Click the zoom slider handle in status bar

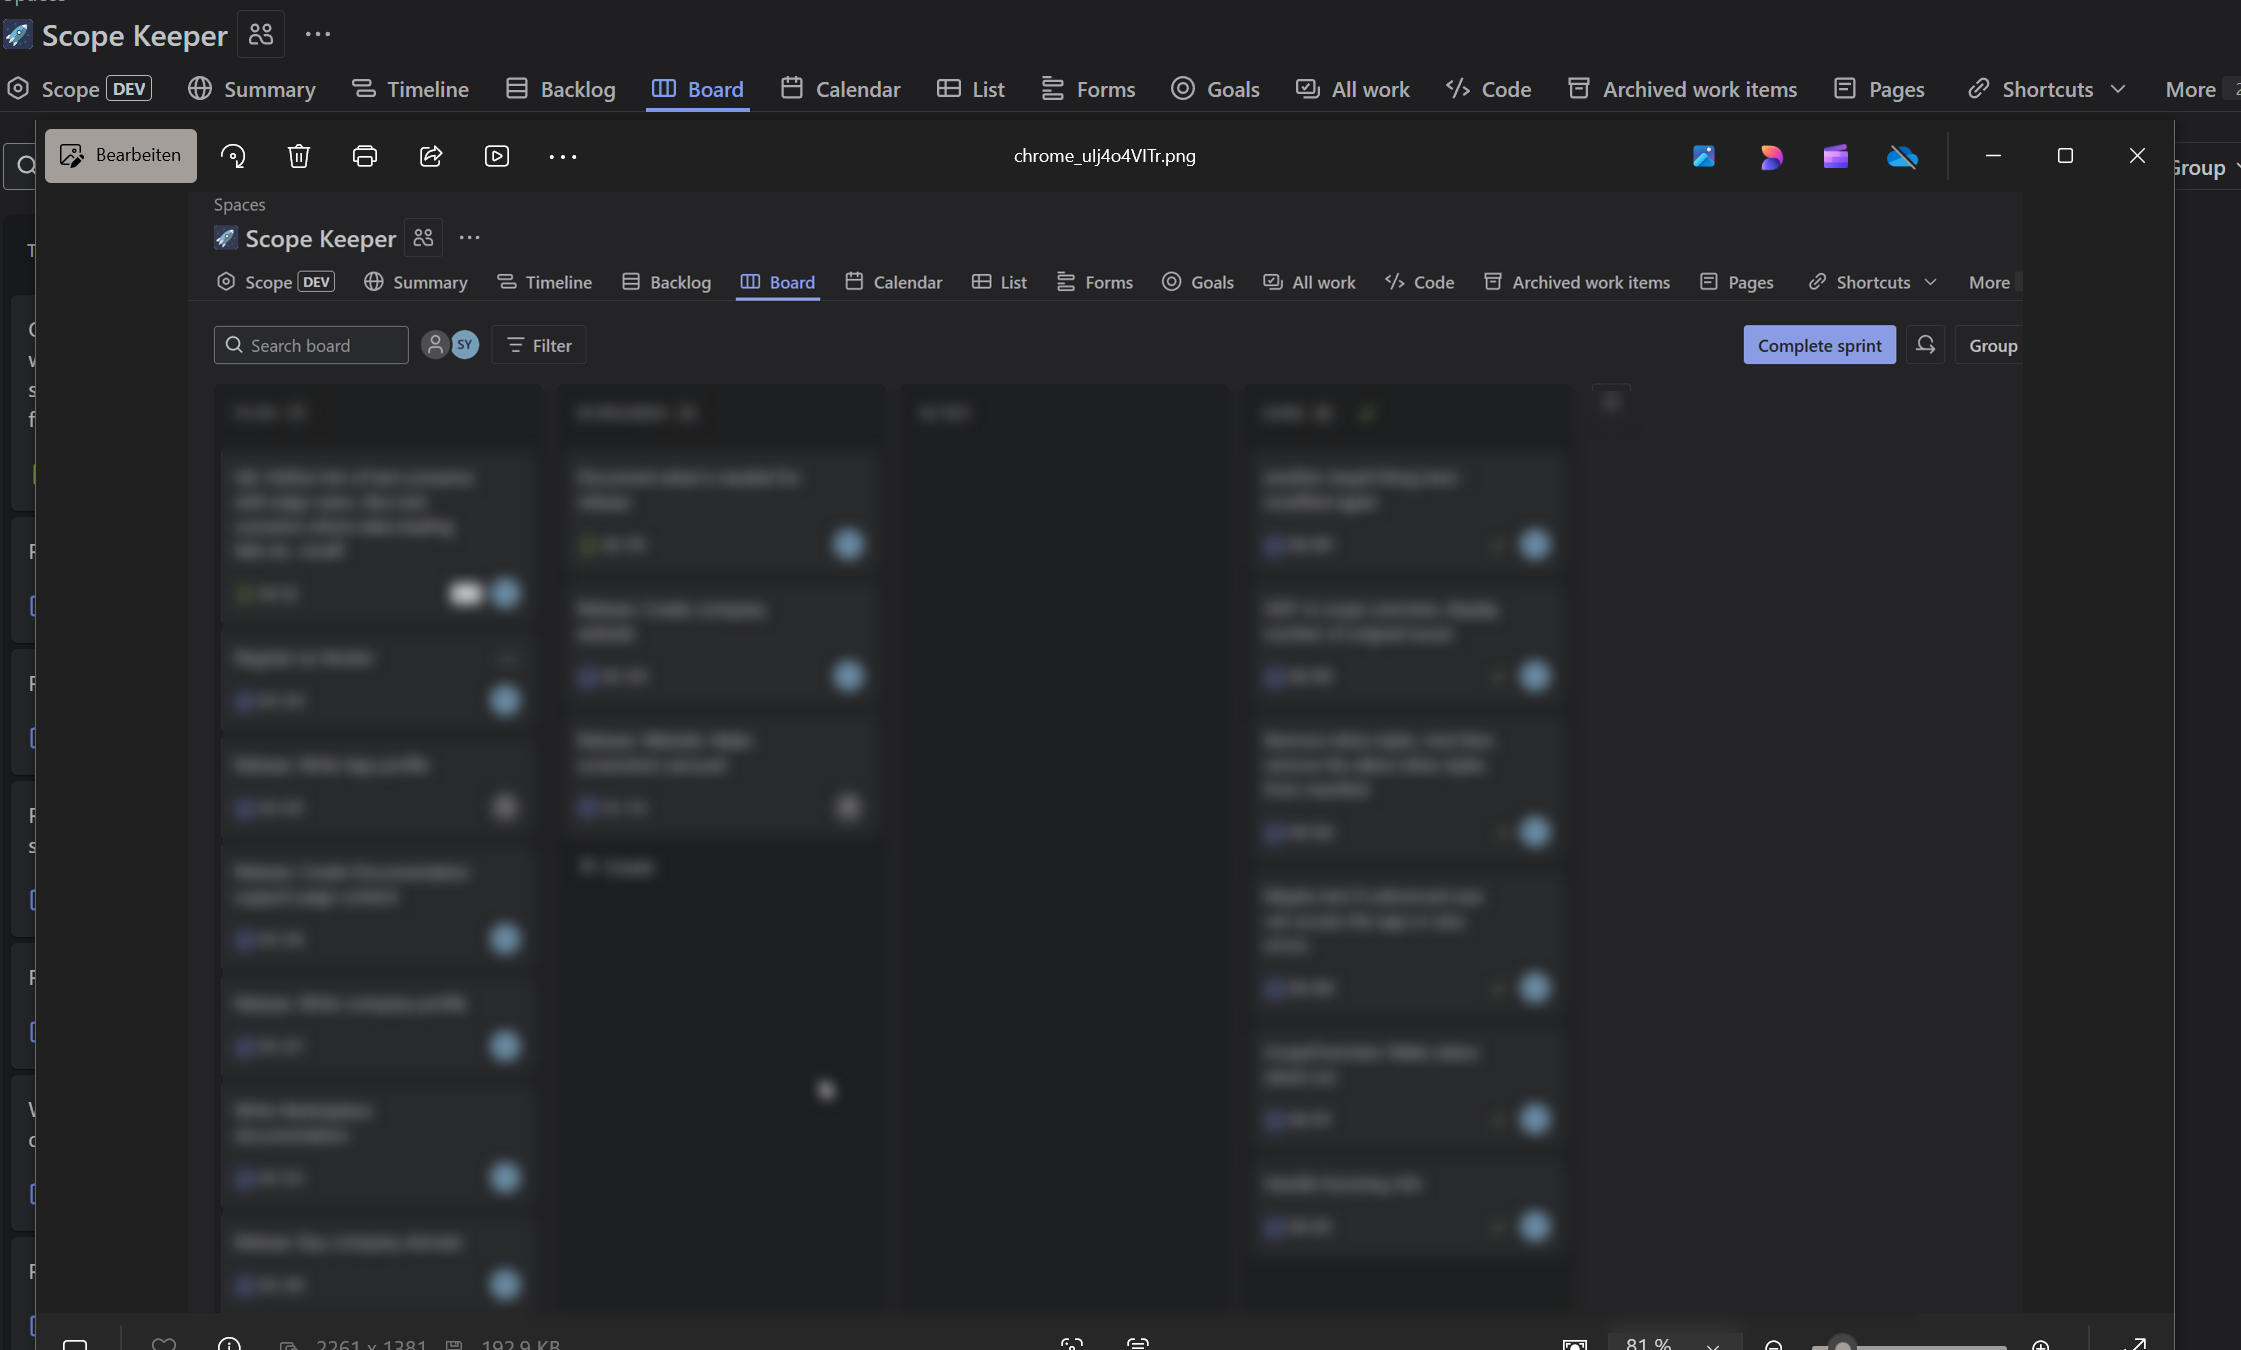(x=1842, y=1345)
